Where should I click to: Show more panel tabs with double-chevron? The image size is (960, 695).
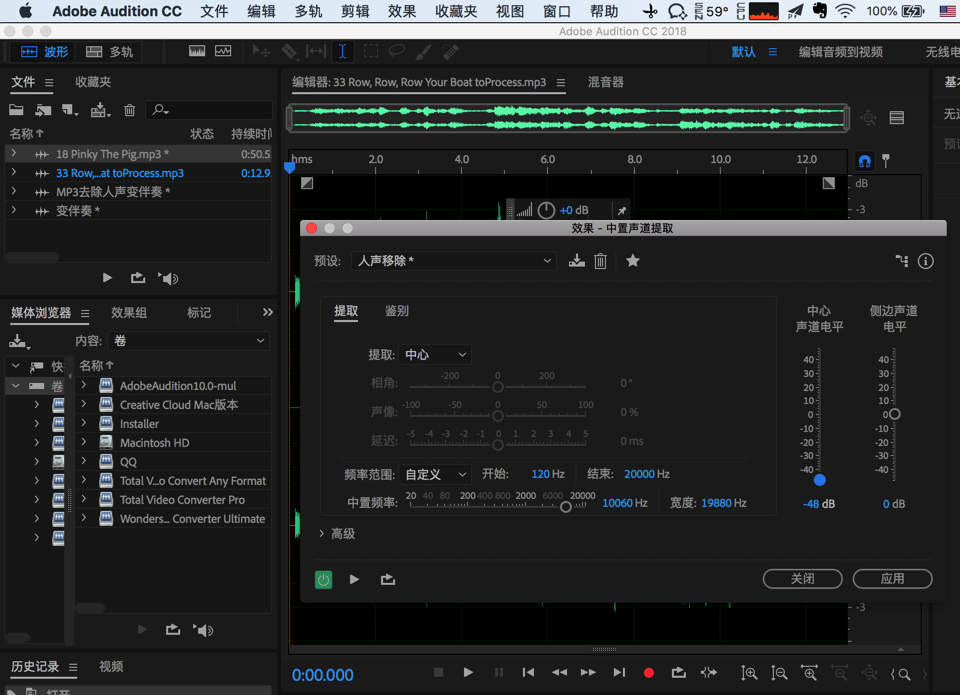[x=268, y=312]
